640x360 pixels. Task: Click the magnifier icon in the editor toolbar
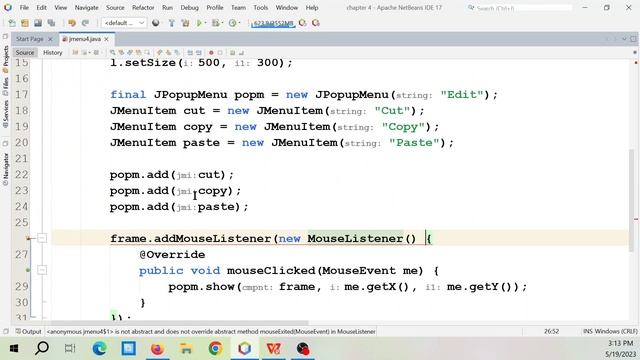tap(112, 53)
